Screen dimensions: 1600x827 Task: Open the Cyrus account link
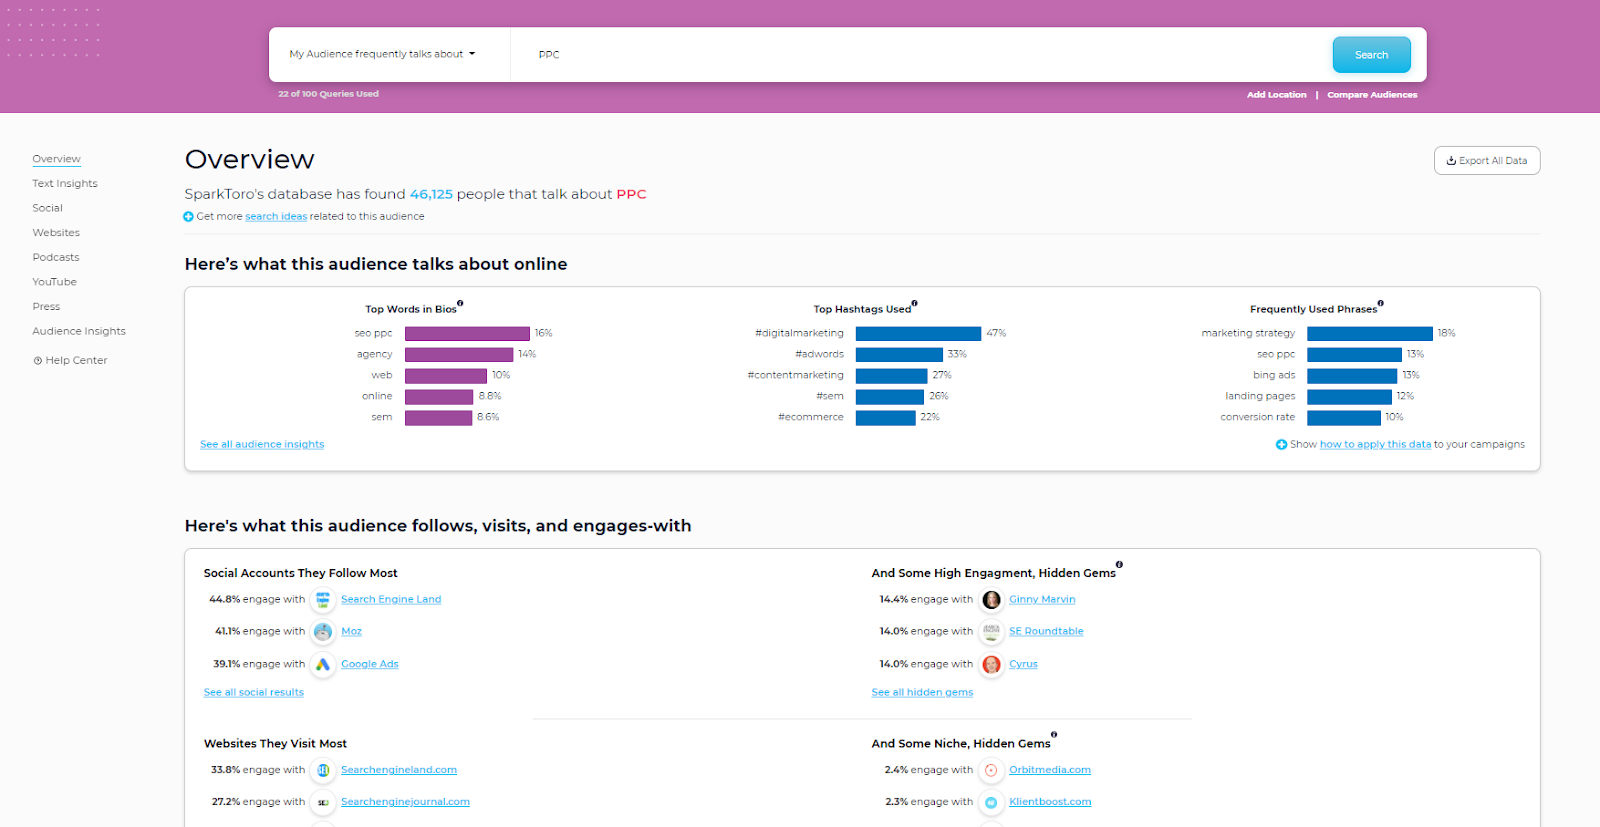click(1023, 664)
